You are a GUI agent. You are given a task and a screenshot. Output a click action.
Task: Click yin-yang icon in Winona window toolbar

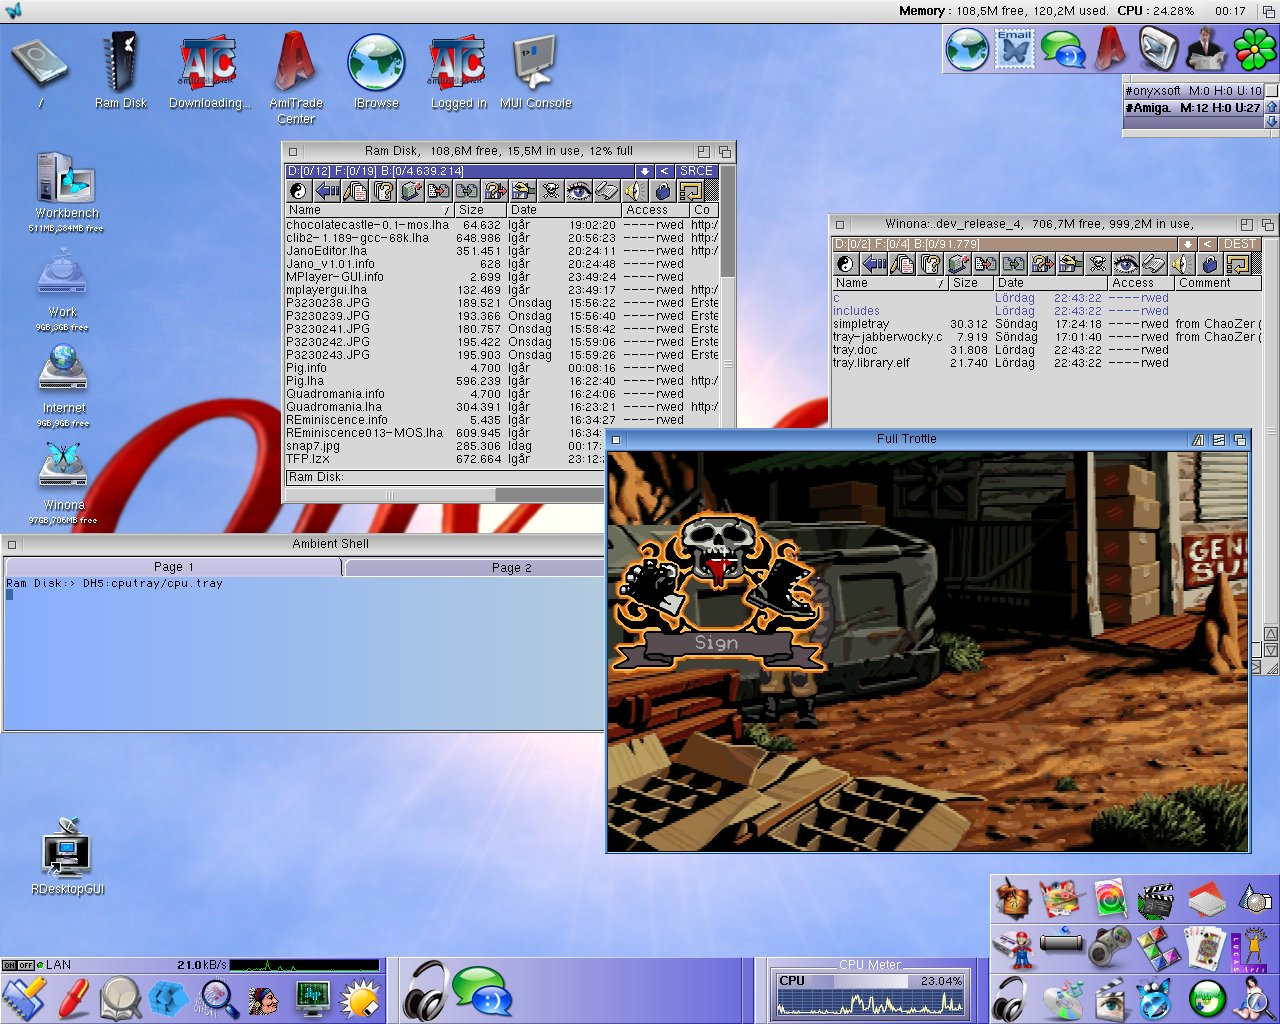click(x=846, y=264)
